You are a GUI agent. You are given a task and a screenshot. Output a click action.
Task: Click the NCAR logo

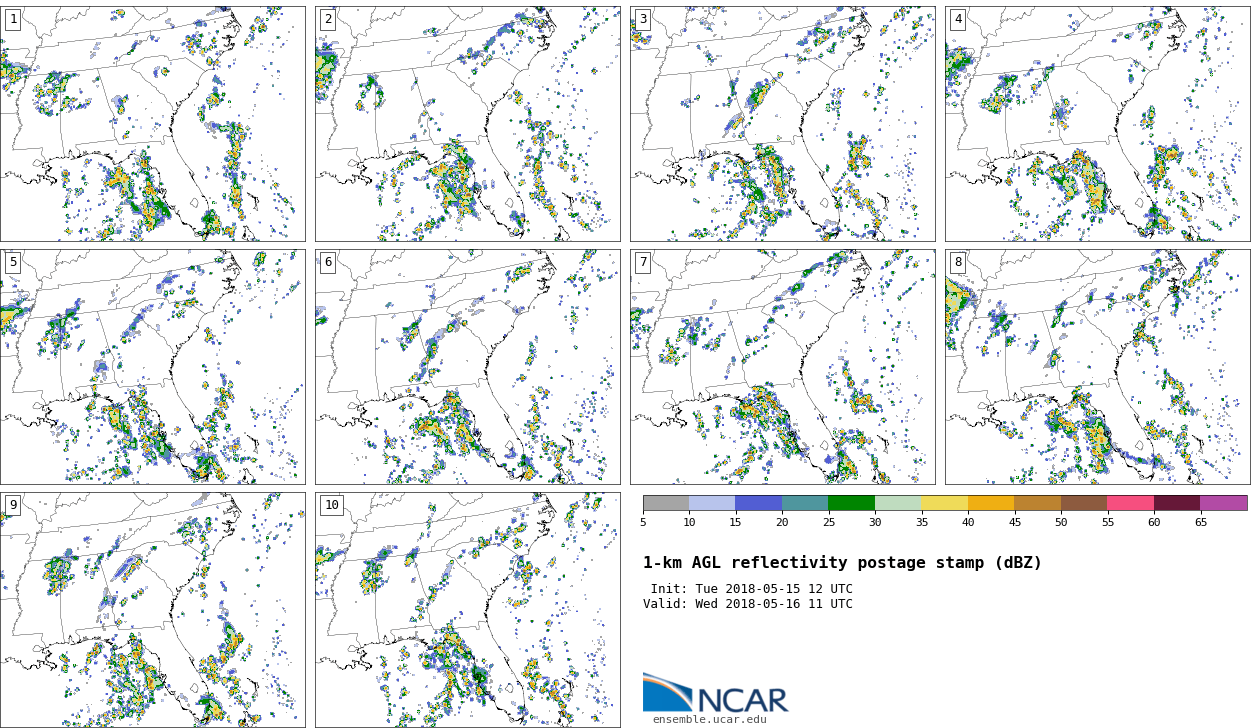pyautogui.click(x=715, y=693)
